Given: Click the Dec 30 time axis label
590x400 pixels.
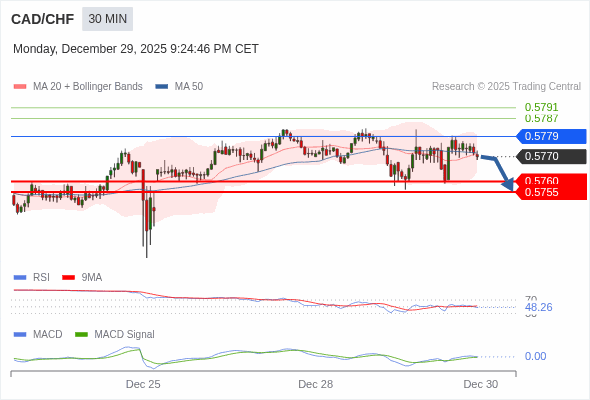Looking at the screenshot, I should click(481, 384).
